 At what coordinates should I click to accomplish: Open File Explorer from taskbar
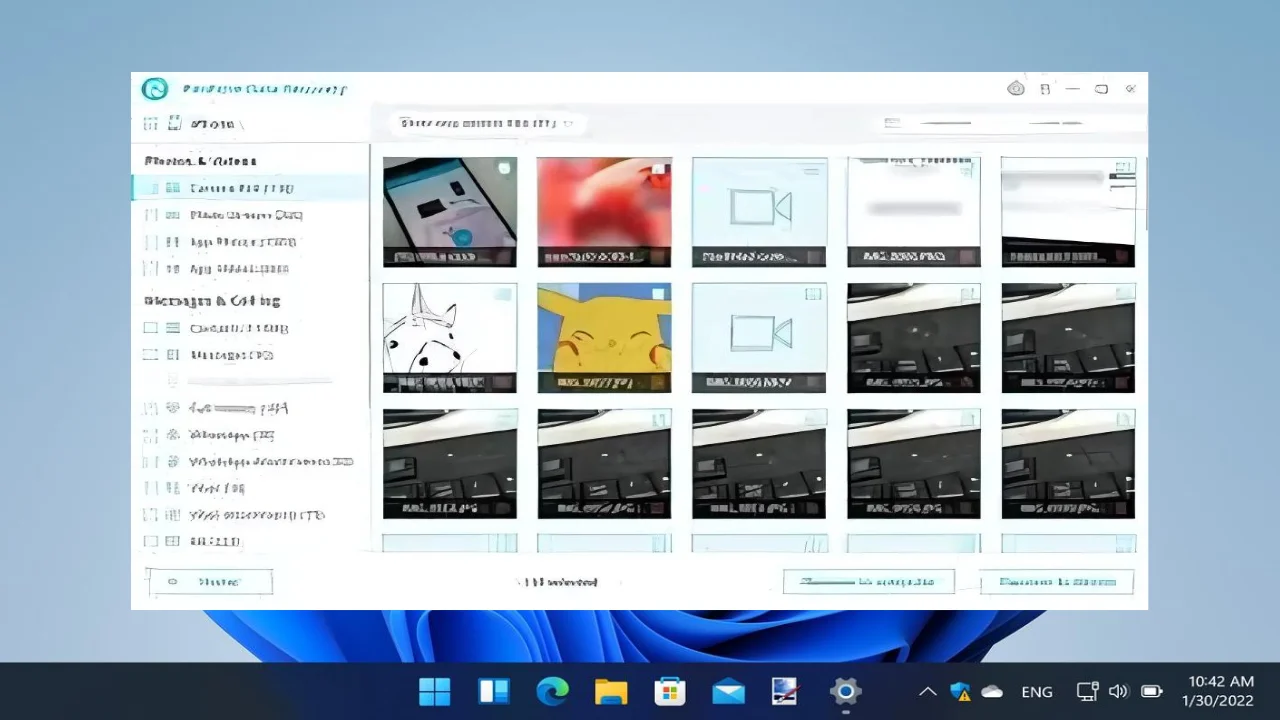click(611, 691)
